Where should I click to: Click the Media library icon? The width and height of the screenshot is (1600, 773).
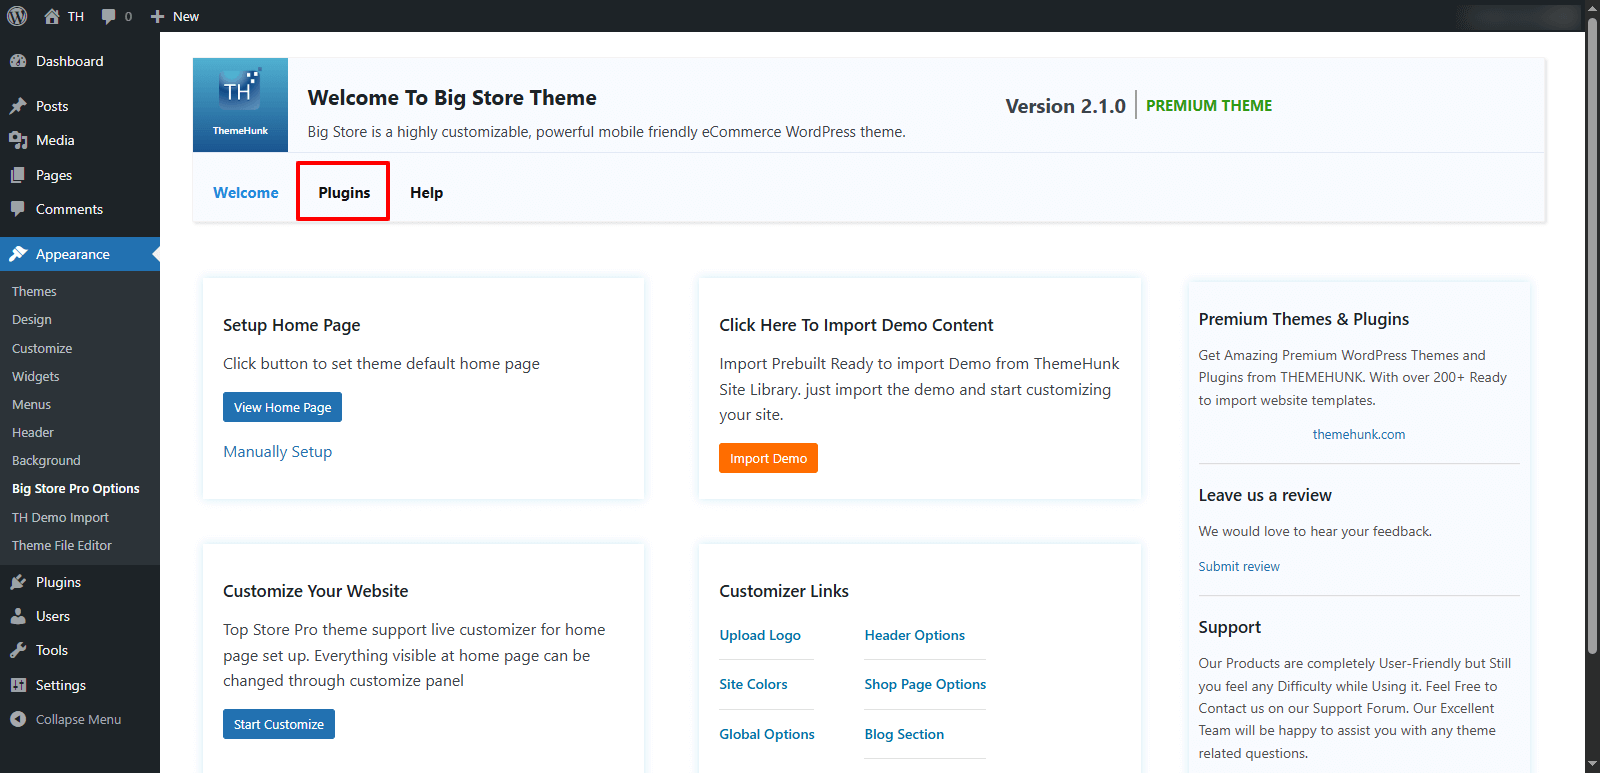[18, 140]
